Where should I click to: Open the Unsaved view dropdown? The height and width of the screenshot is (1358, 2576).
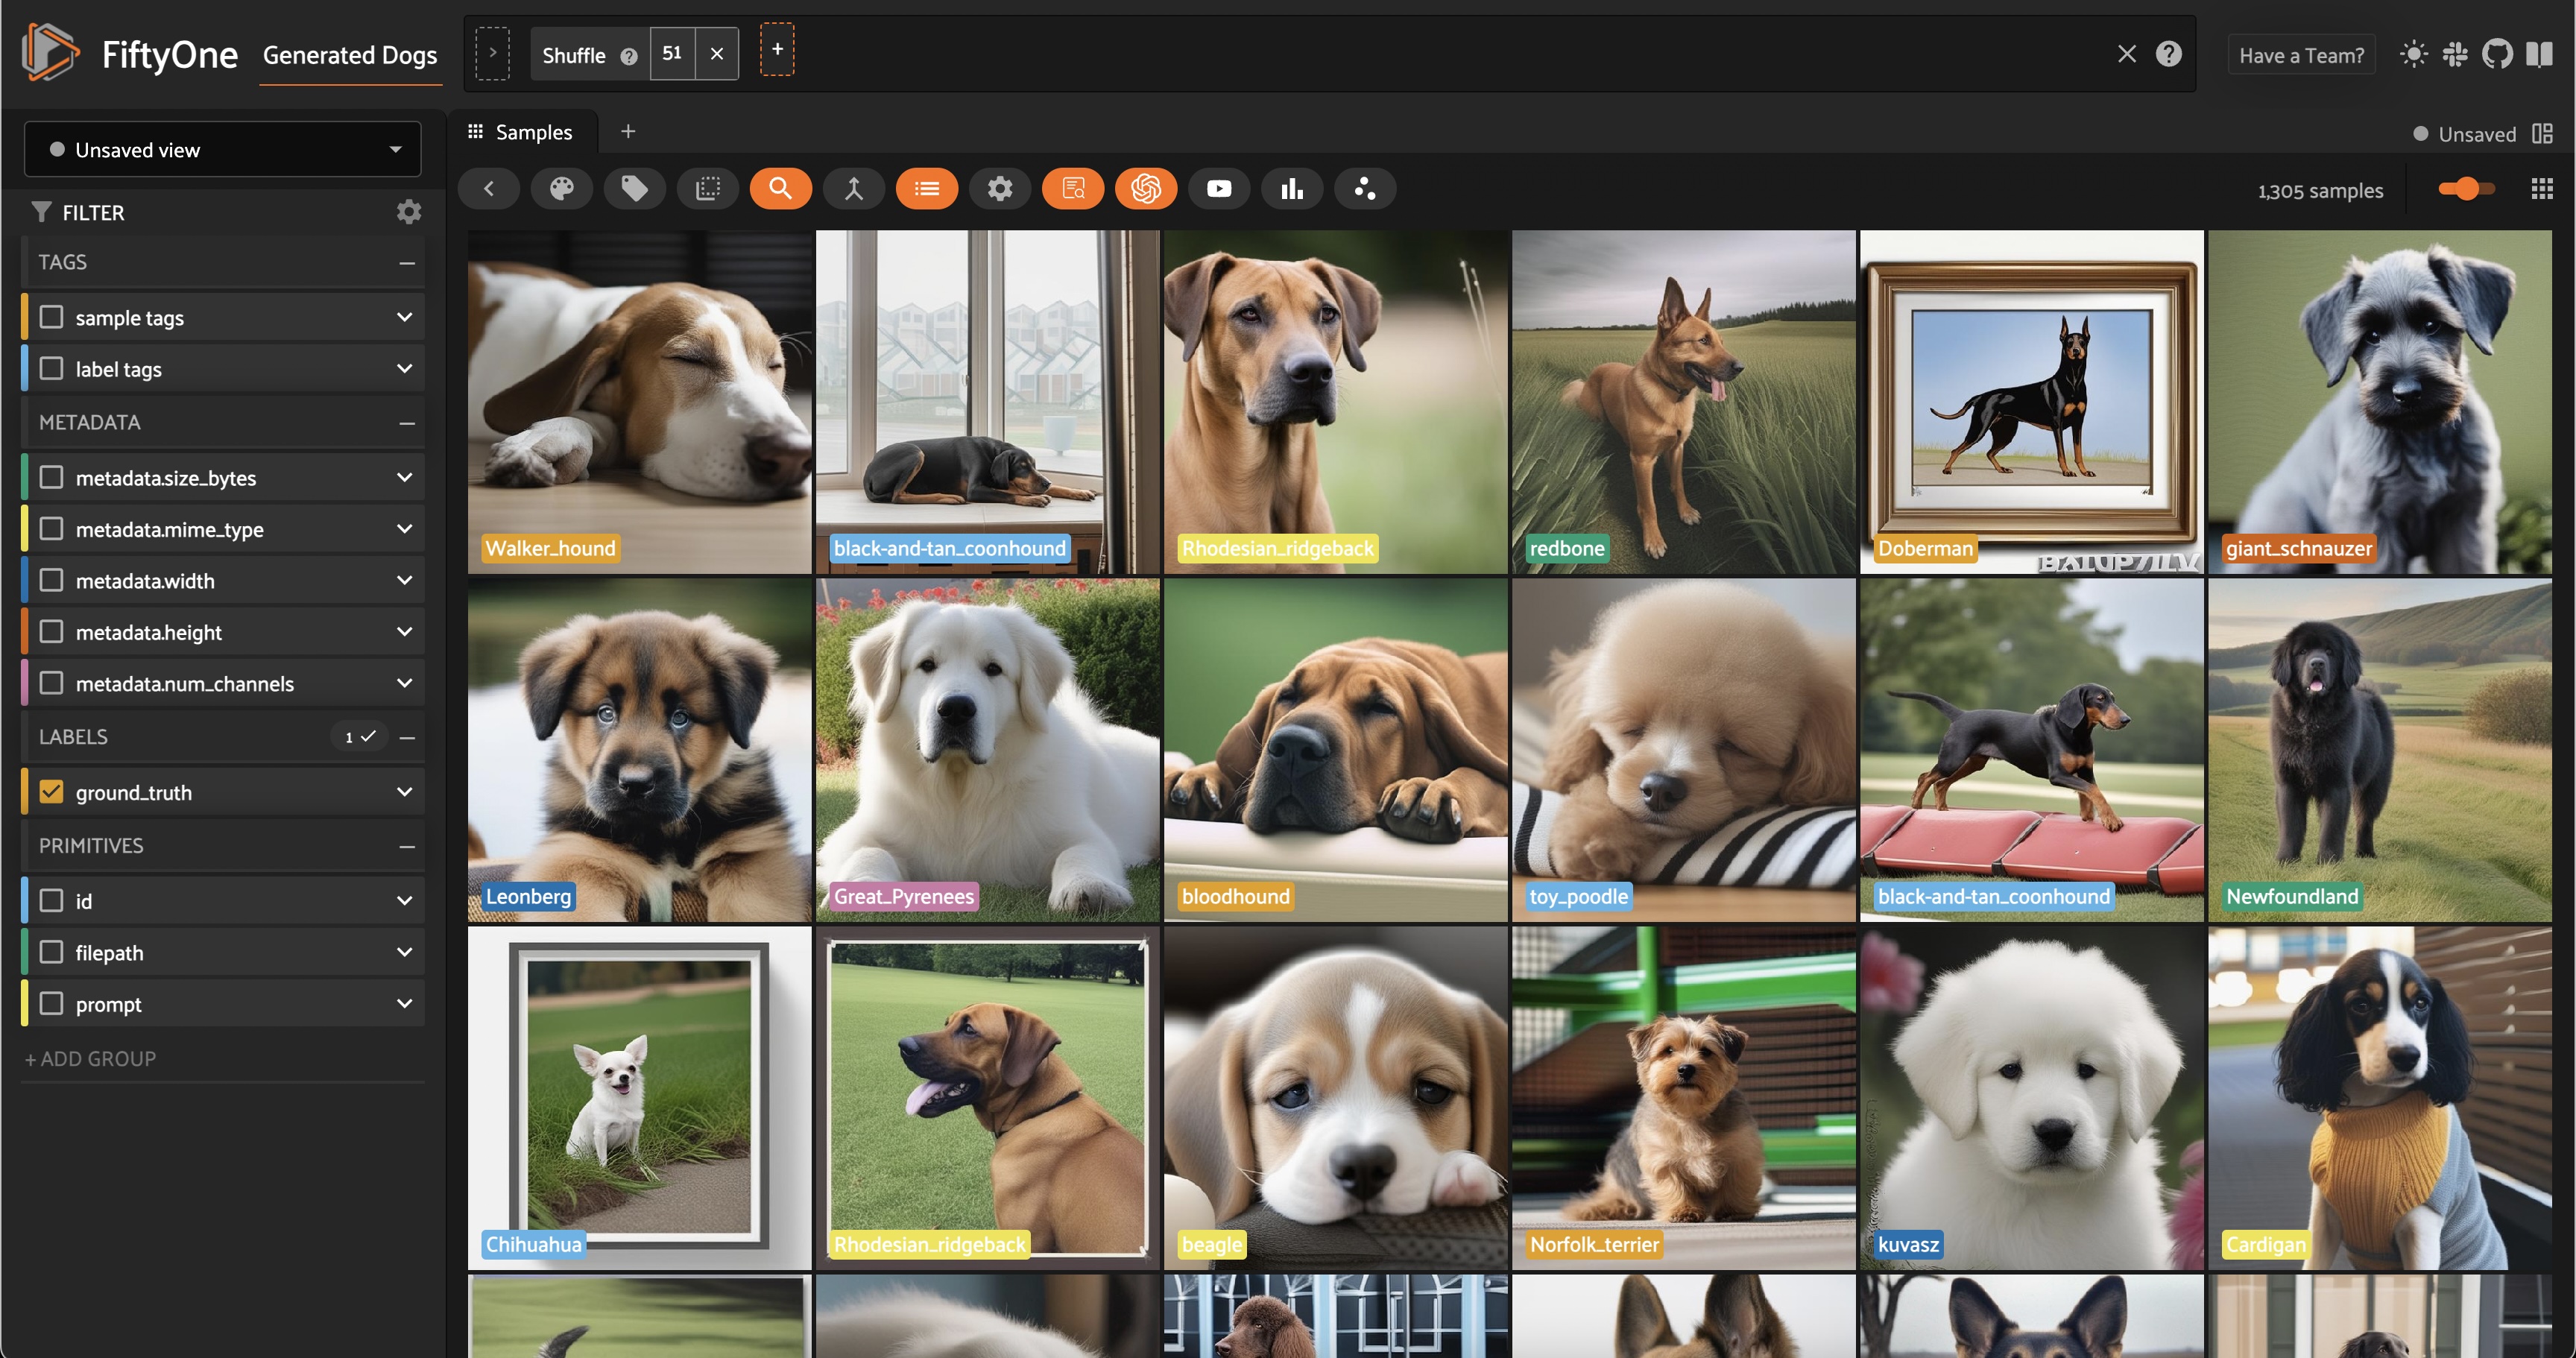pyautogui.click(x=222, y=149)
